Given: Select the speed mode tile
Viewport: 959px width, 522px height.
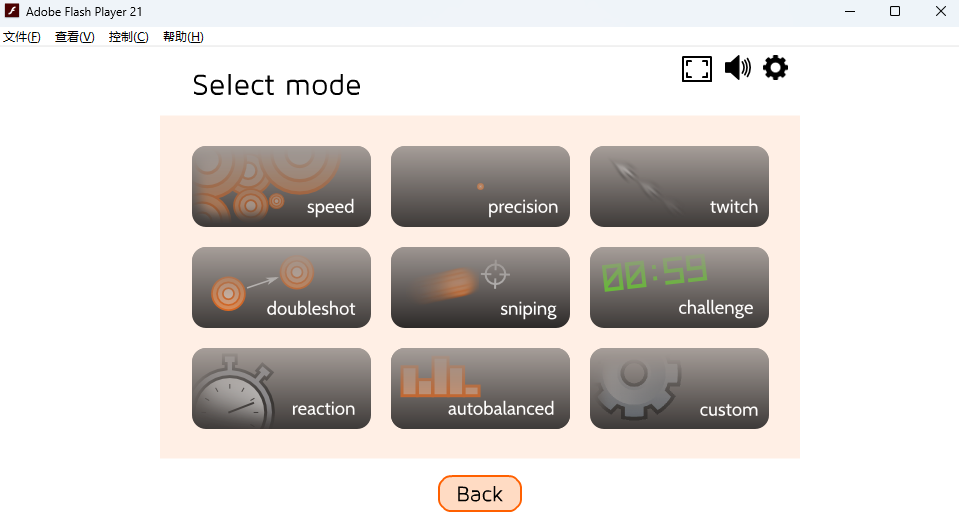Looking at the screenshot, I should 281,187.
